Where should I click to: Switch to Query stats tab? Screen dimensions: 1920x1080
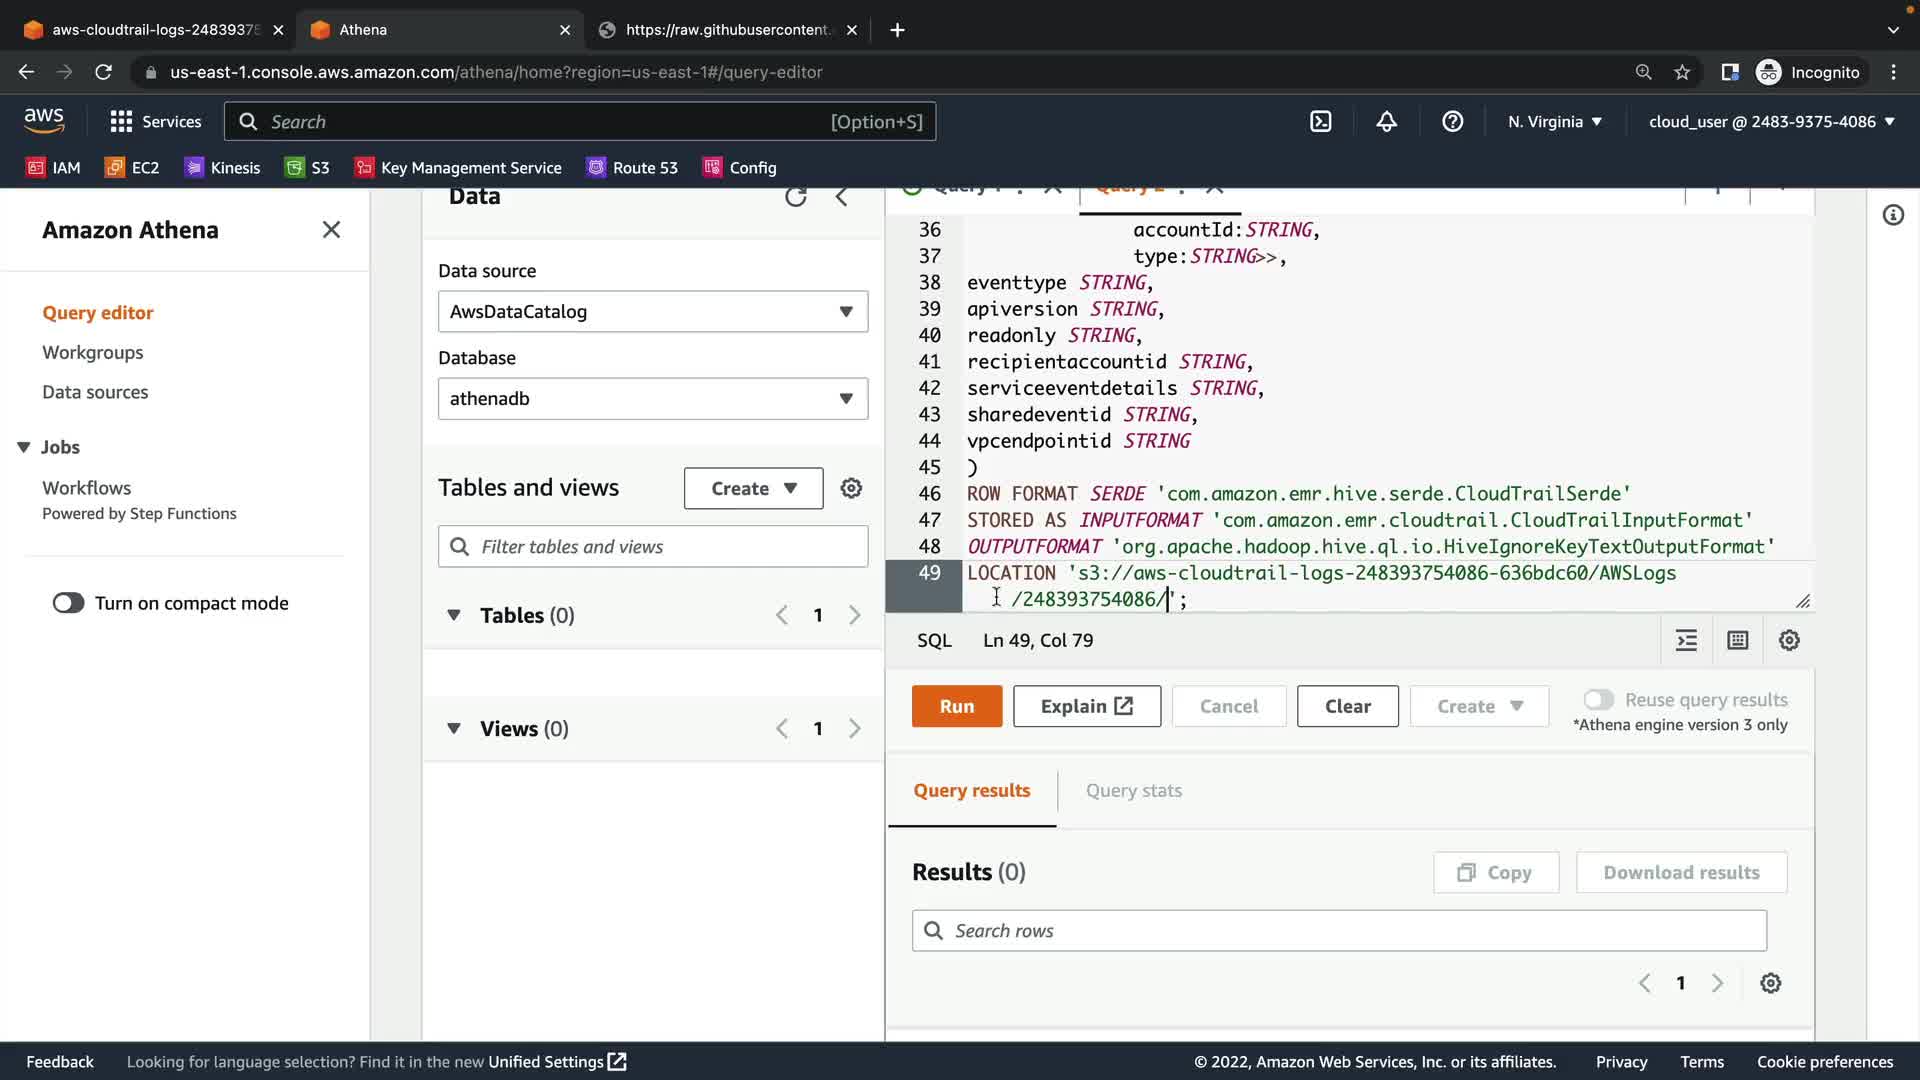[1133, 791]
